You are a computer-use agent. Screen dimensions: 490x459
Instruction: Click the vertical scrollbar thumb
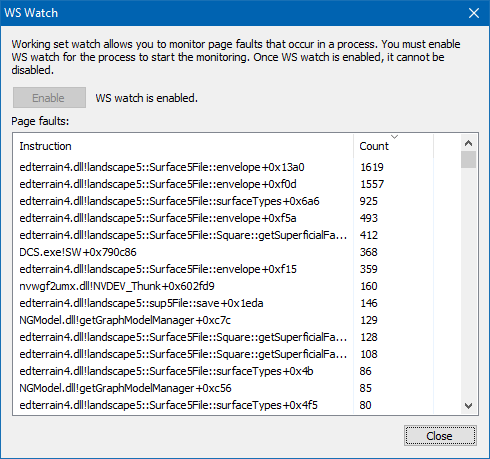(x=468, y=160)
